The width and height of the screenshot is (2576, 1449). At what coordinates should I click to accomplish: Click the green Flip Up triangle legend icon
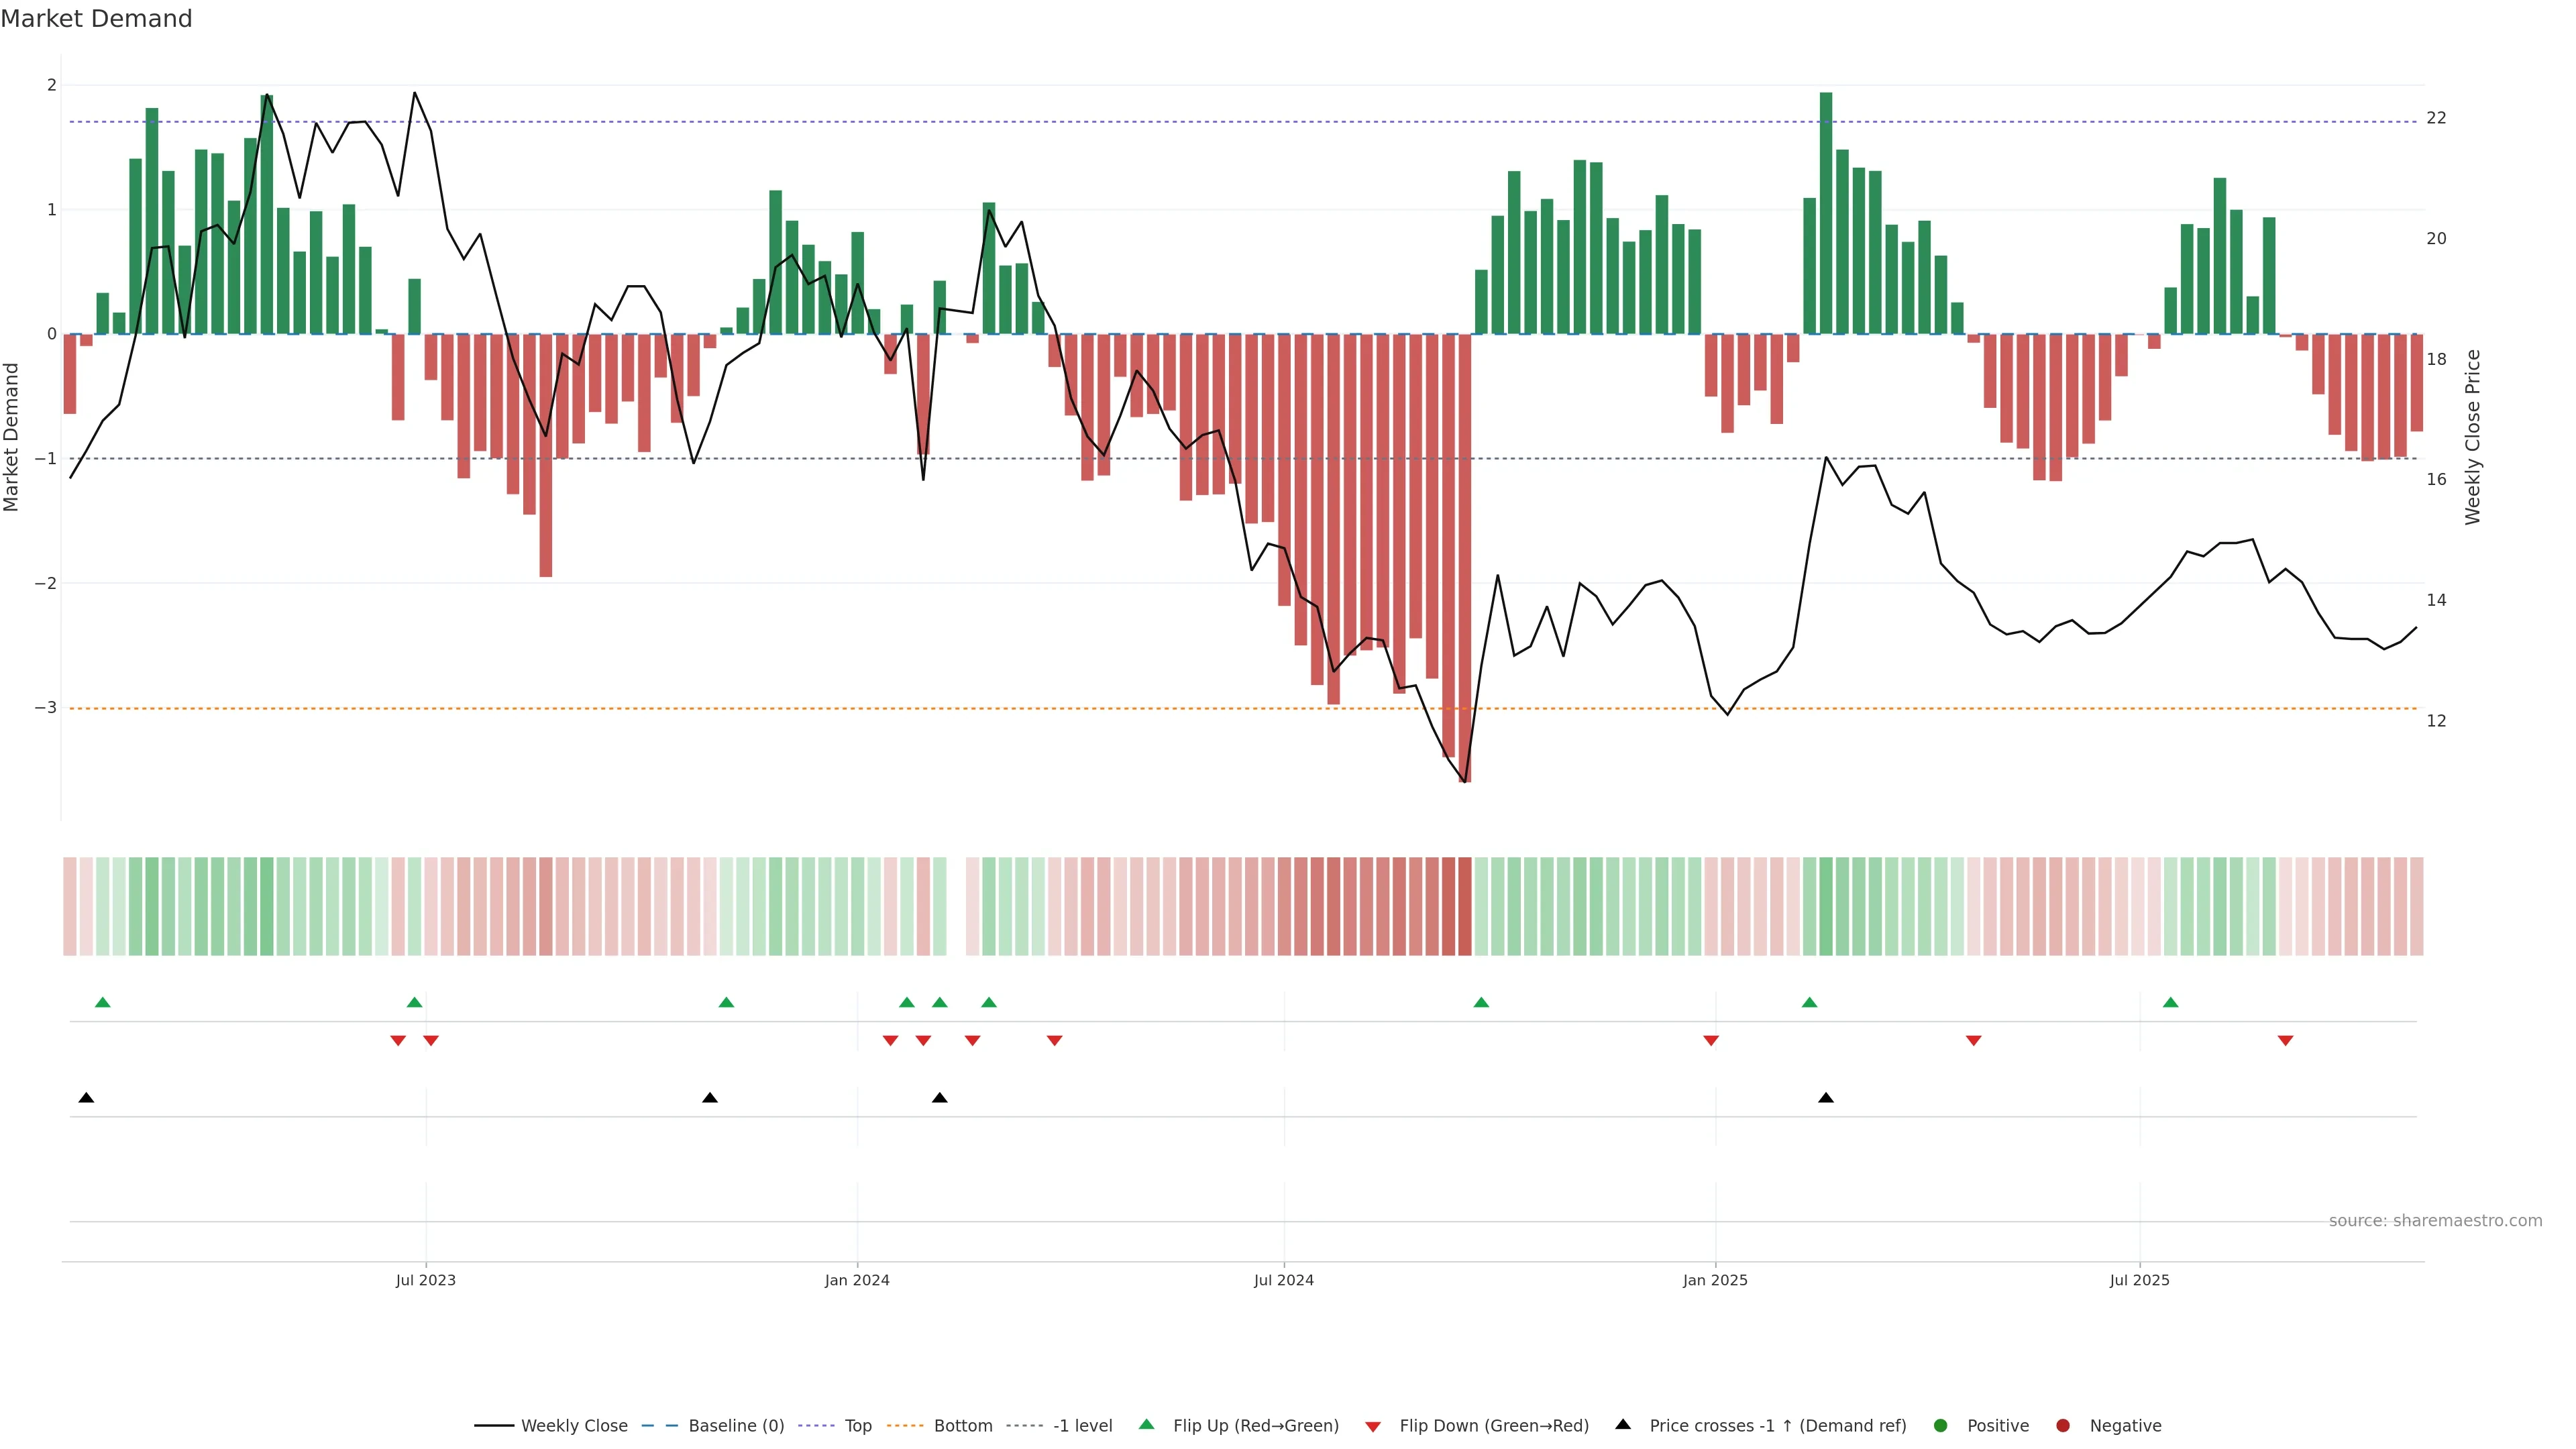[x=1146, y=1424]
